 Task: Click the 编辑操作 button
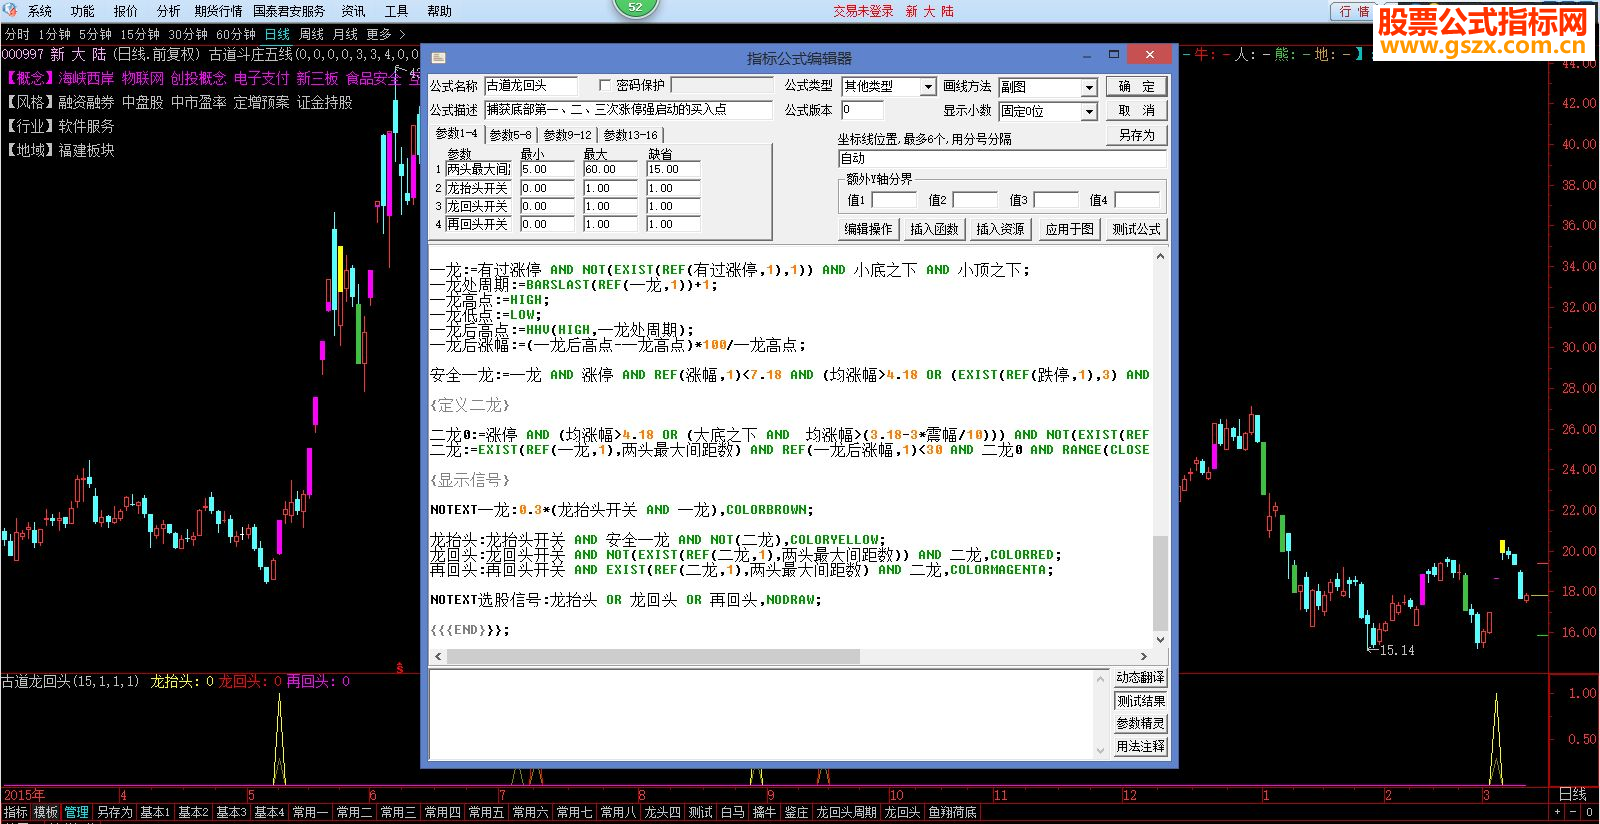868,229
